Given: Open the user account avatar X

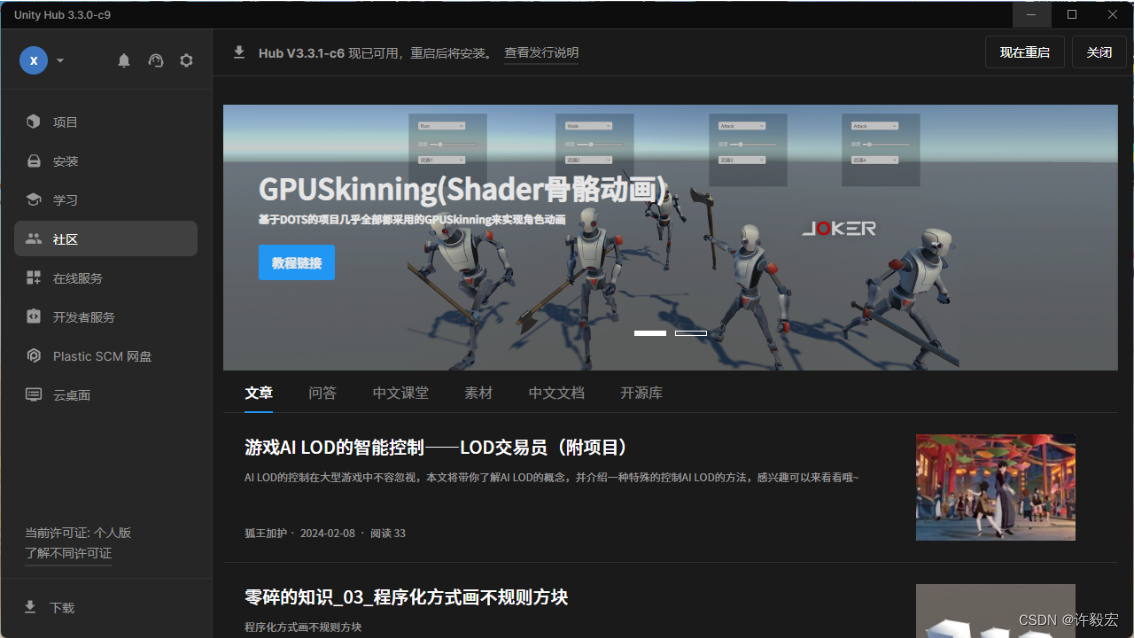Looking at the screenshot, I should pos(33,61).
